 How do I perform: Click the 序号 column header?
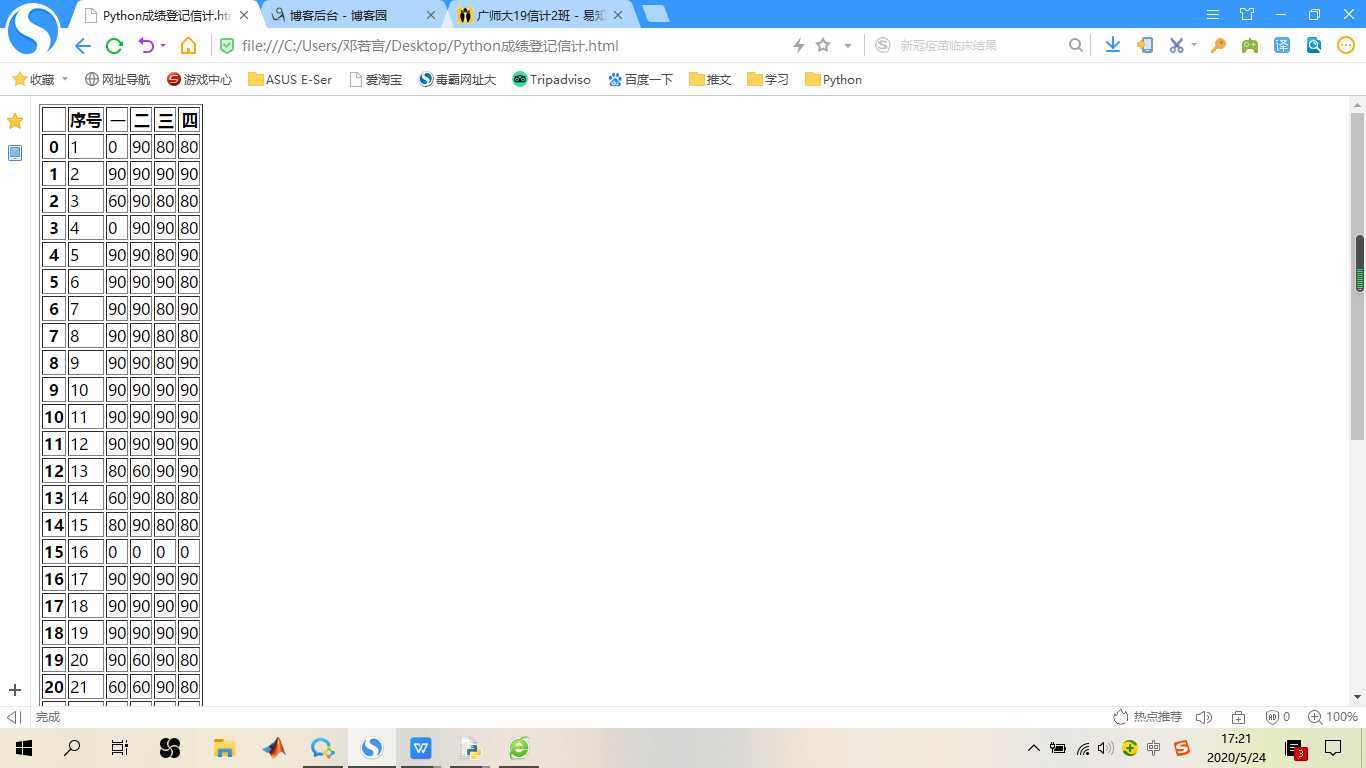86,120
